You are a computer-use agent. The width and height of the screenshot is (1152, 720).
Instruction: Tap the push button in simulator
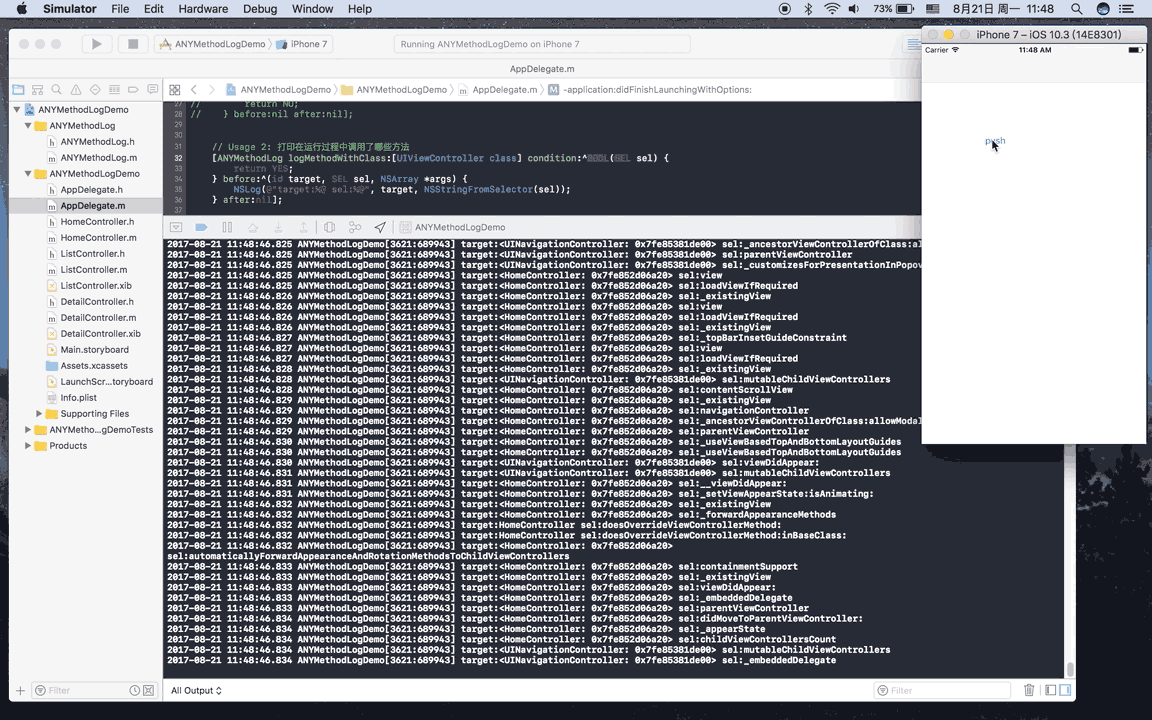[995, 140]
